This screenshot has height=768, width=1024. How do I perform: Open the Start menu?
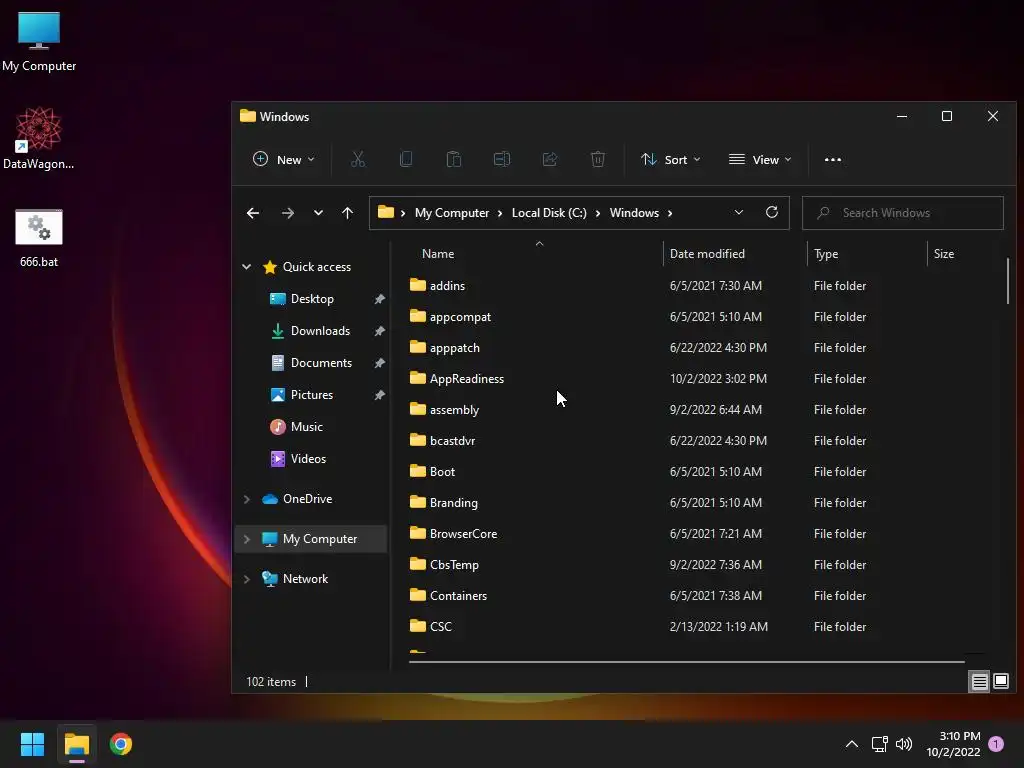32,744
